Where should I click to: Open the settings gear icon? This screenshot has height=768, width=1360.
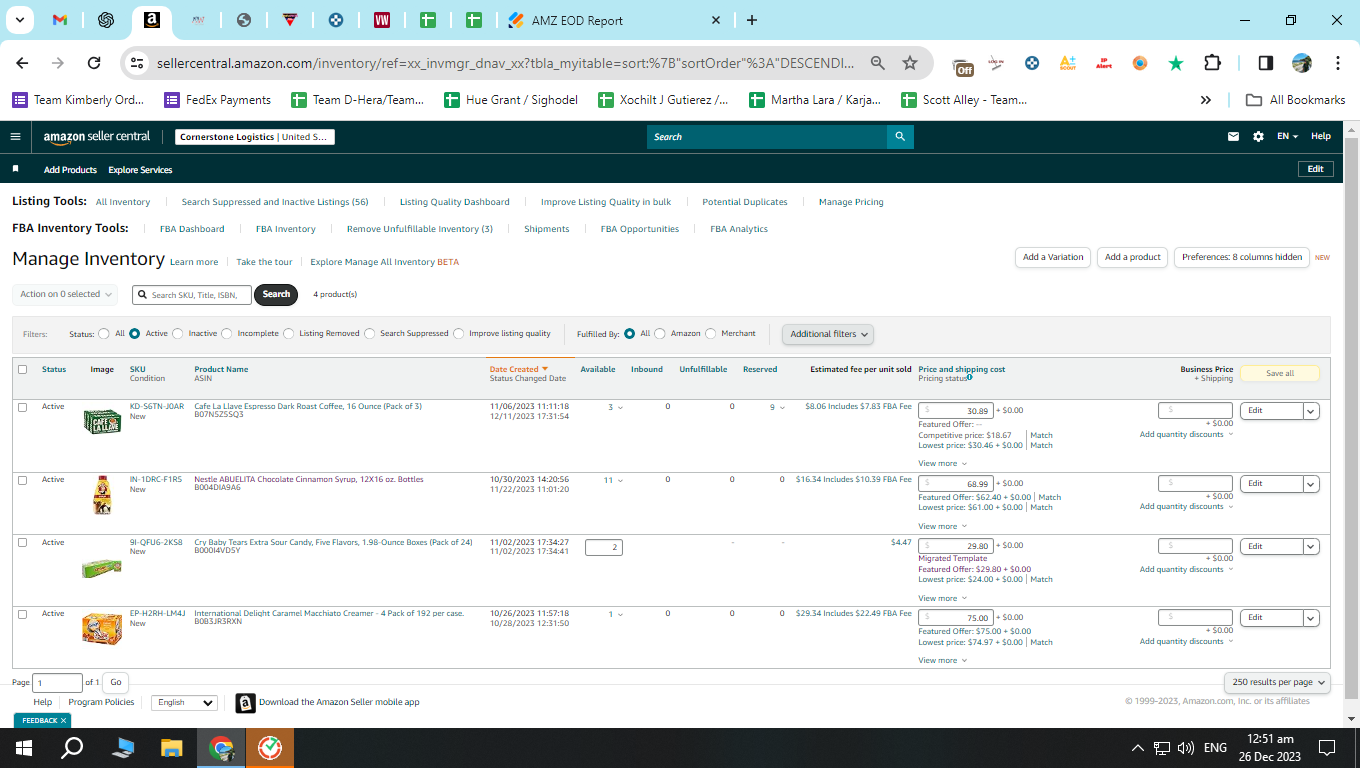point(1258,137)
